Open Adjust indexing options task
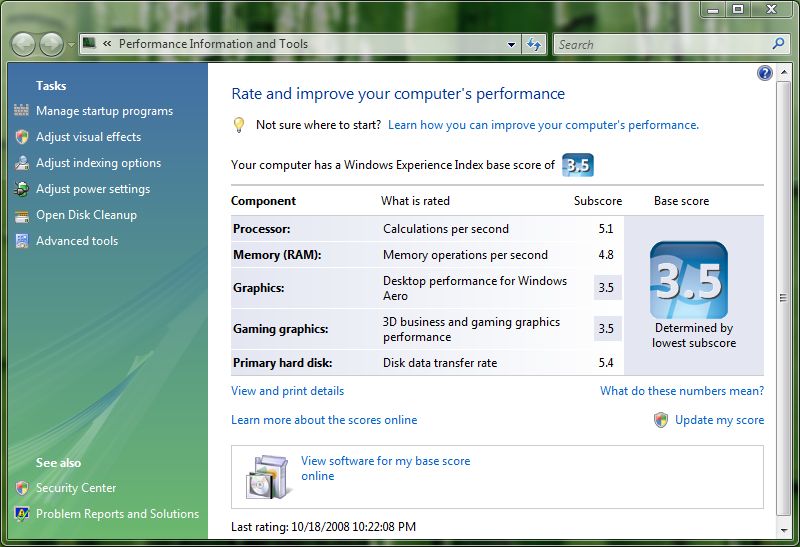800x547 pixels. (x=98, y=163)
